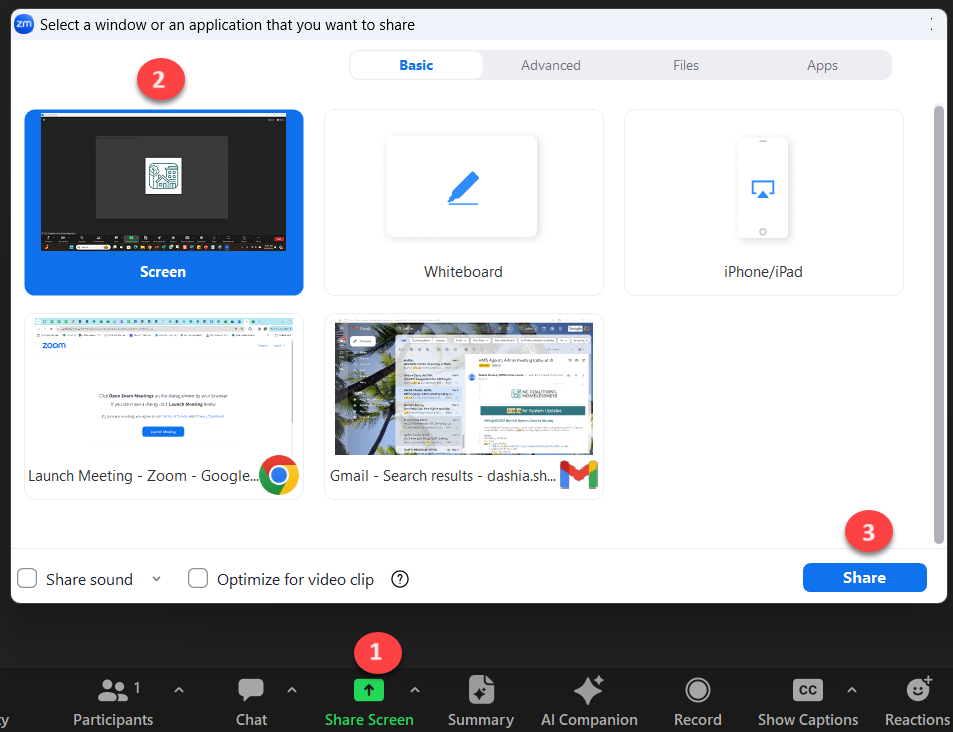This screenshot has width=953, height=732.
Task: View Participants using the people icon
Action: [x=113, y=689]
